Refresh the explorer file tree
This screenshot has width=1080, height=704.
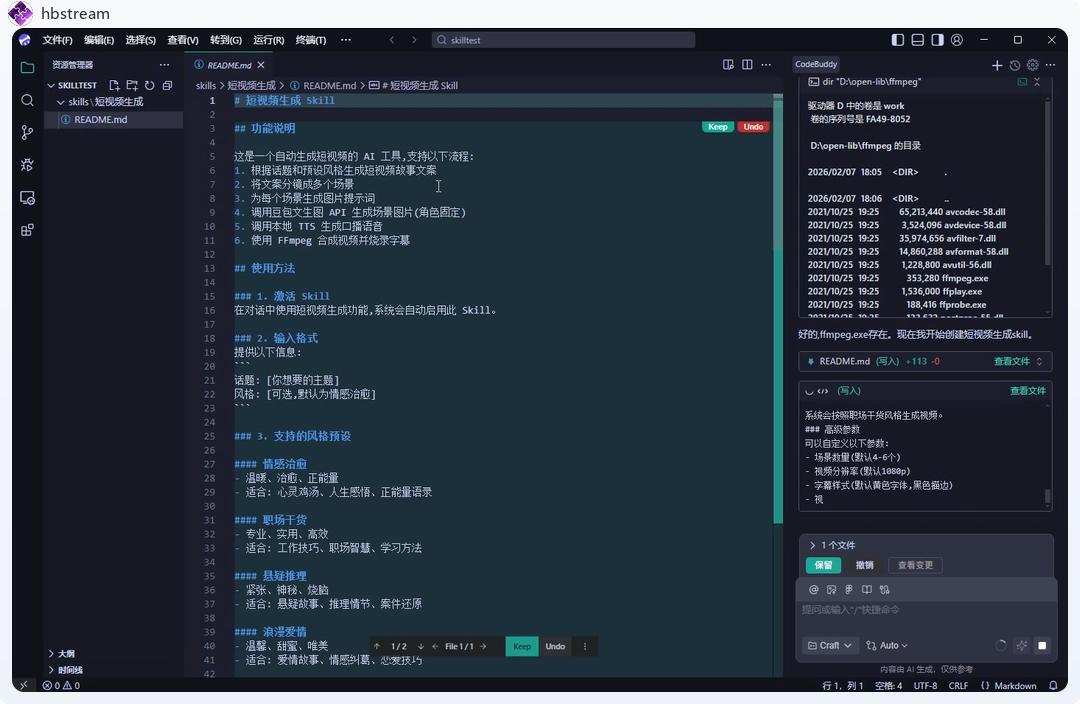tap(149, 85)
